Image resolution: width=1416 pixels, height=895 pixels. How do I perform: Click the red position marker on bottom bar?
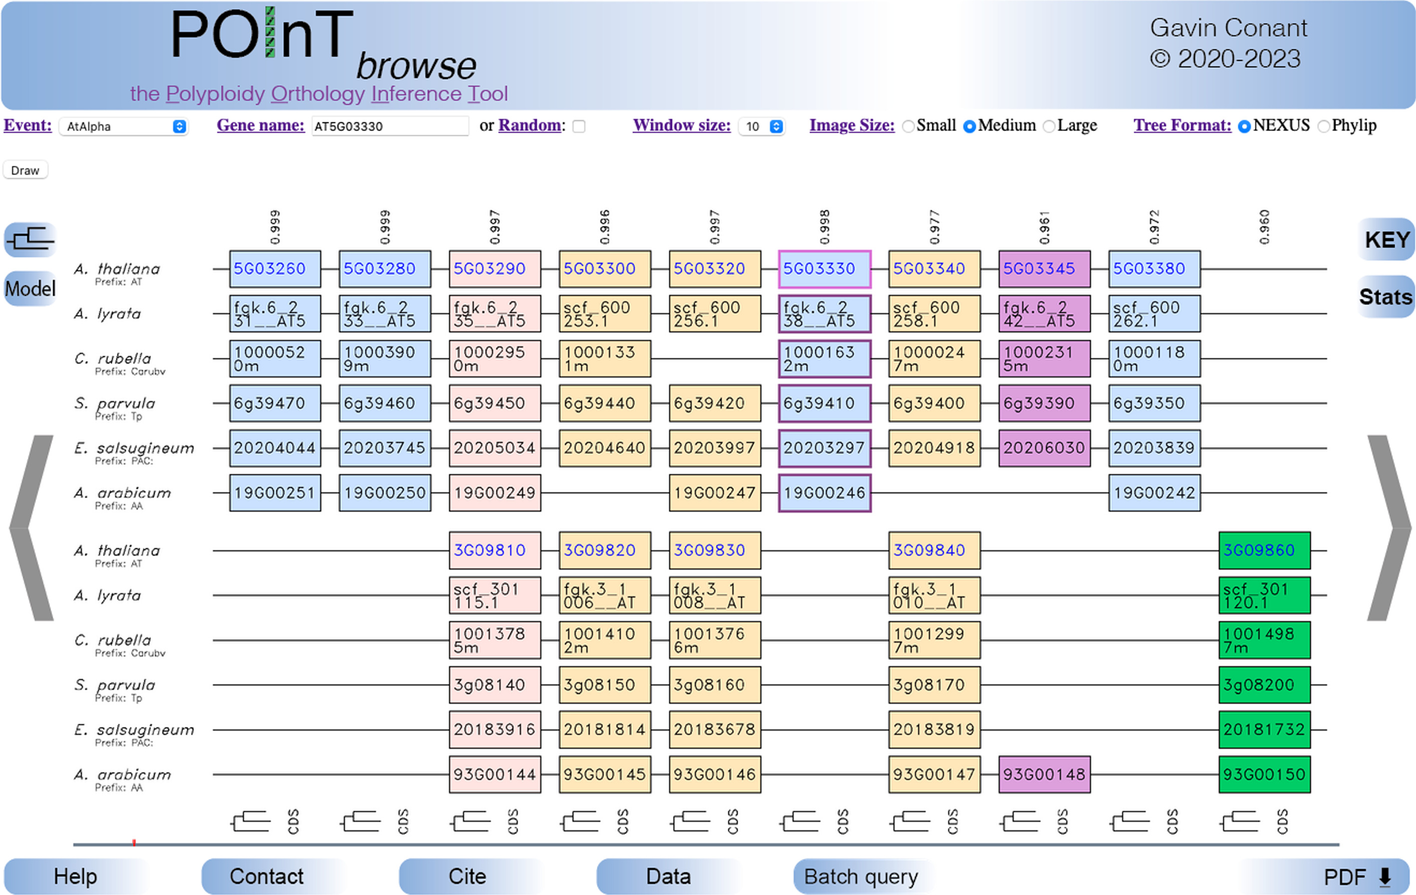(x=134, y=843)
